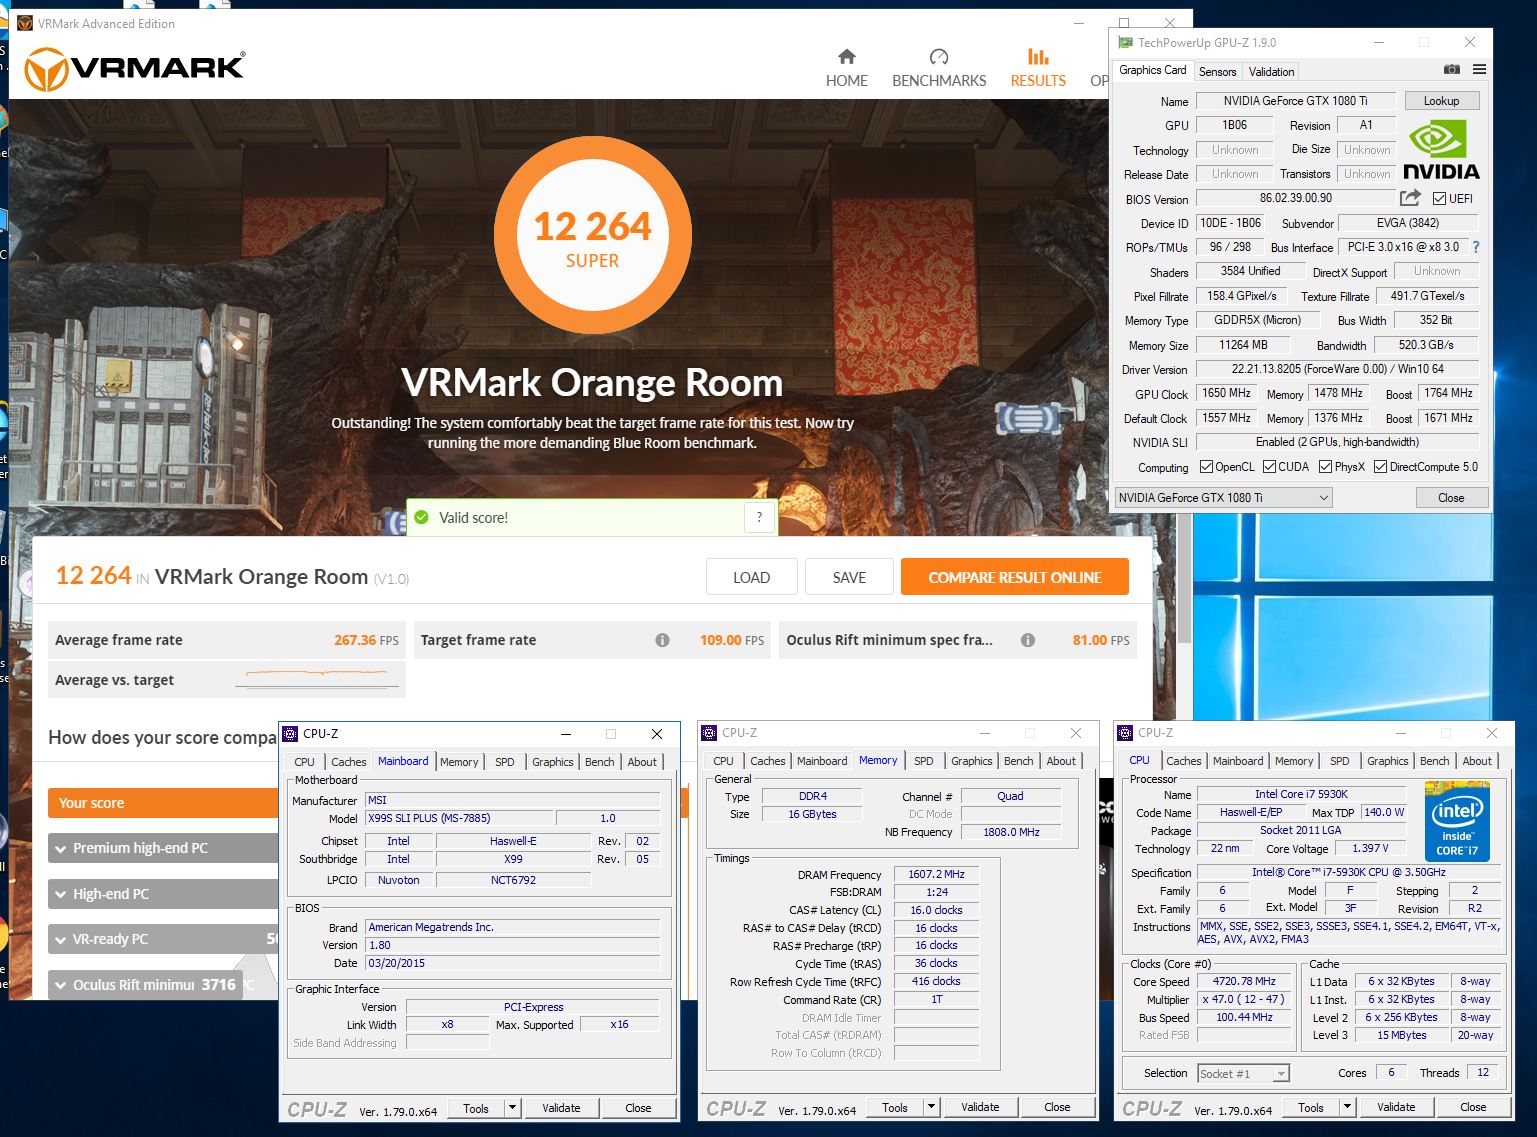Image resolution: width=1537 pixels, height=1137 pixels.
Task: Toggle the DirectCompute 5.0 checkbox
Action: click(x=1380, y=467)
